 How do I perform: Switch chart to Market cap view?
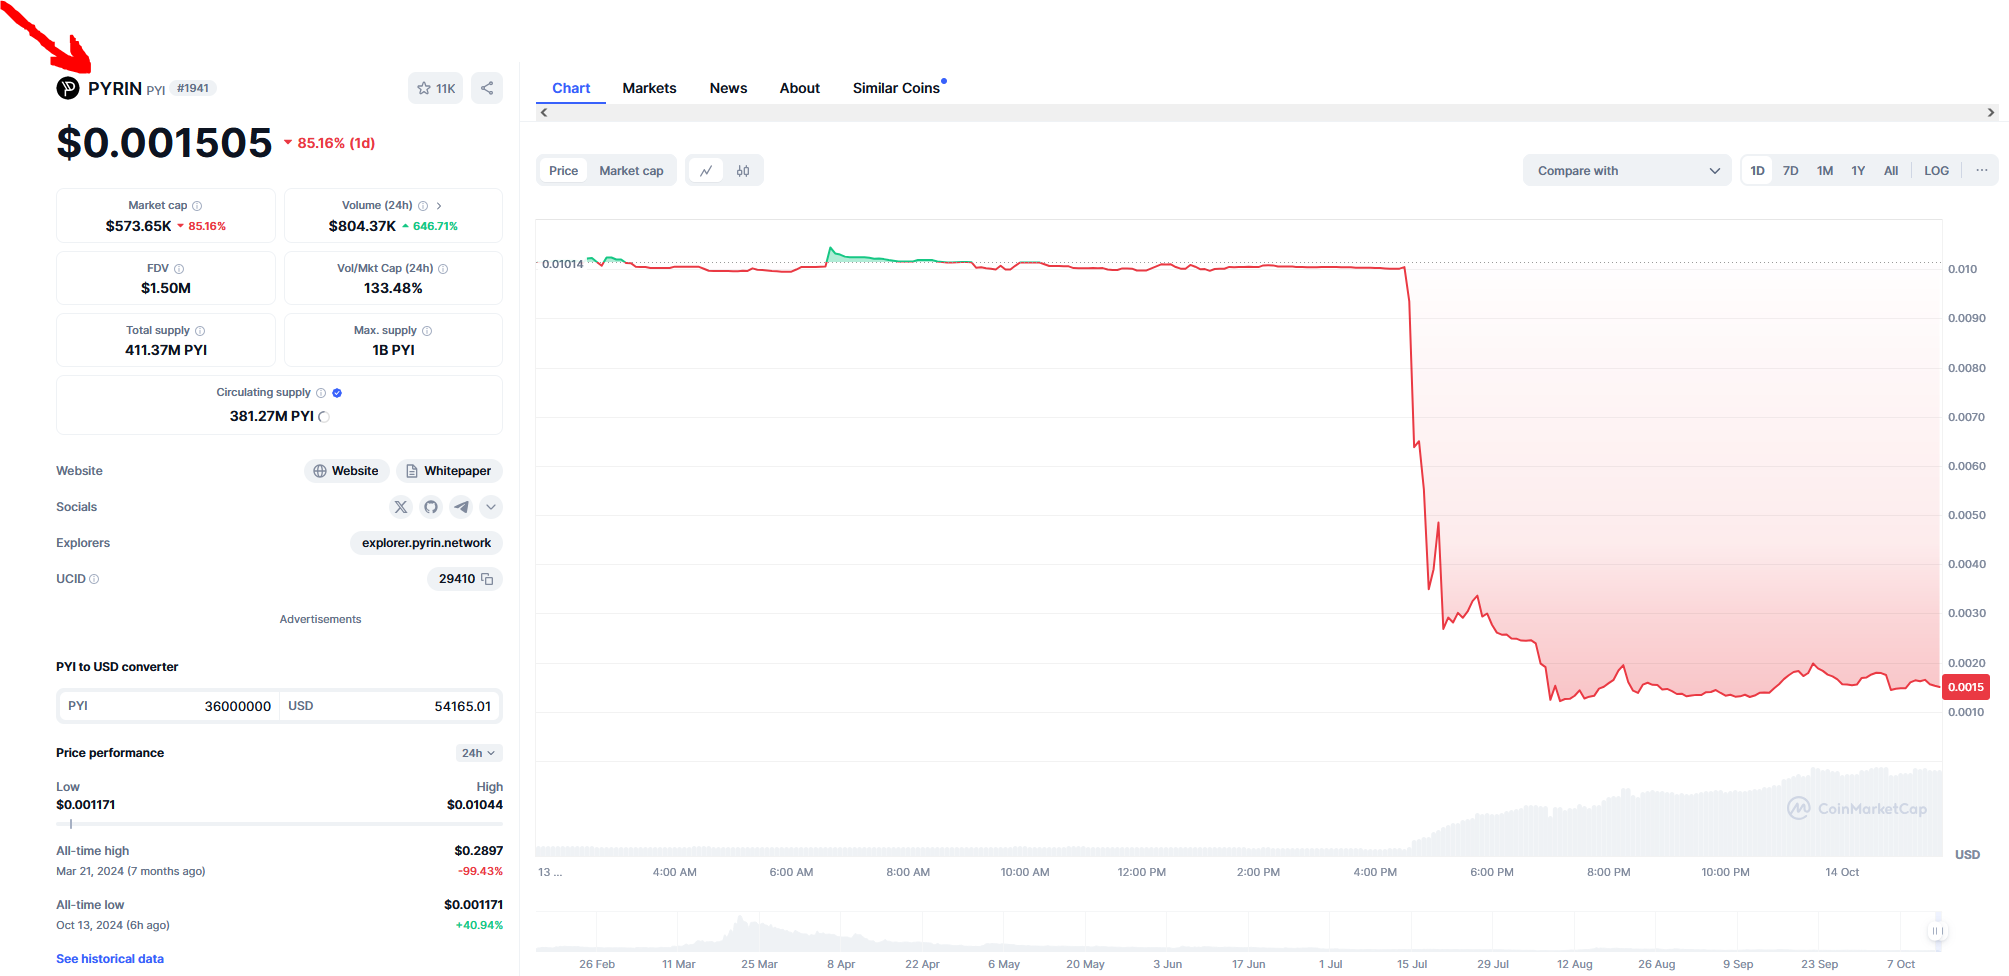coord(631,171)
